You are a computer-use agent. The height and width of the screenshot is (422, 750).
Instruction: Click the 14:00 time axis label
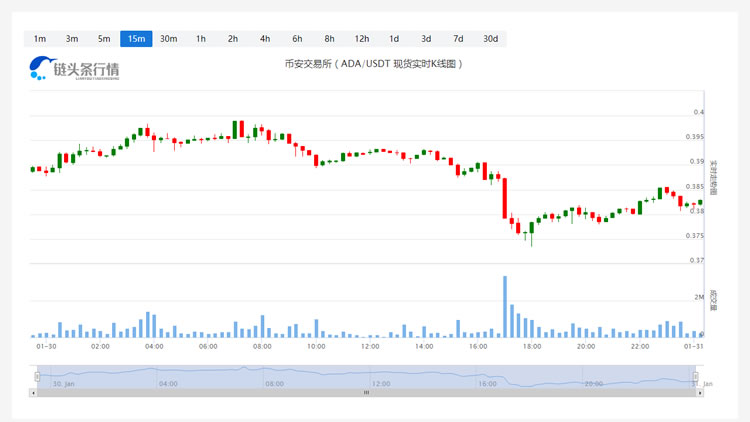(x=424, y=346)
